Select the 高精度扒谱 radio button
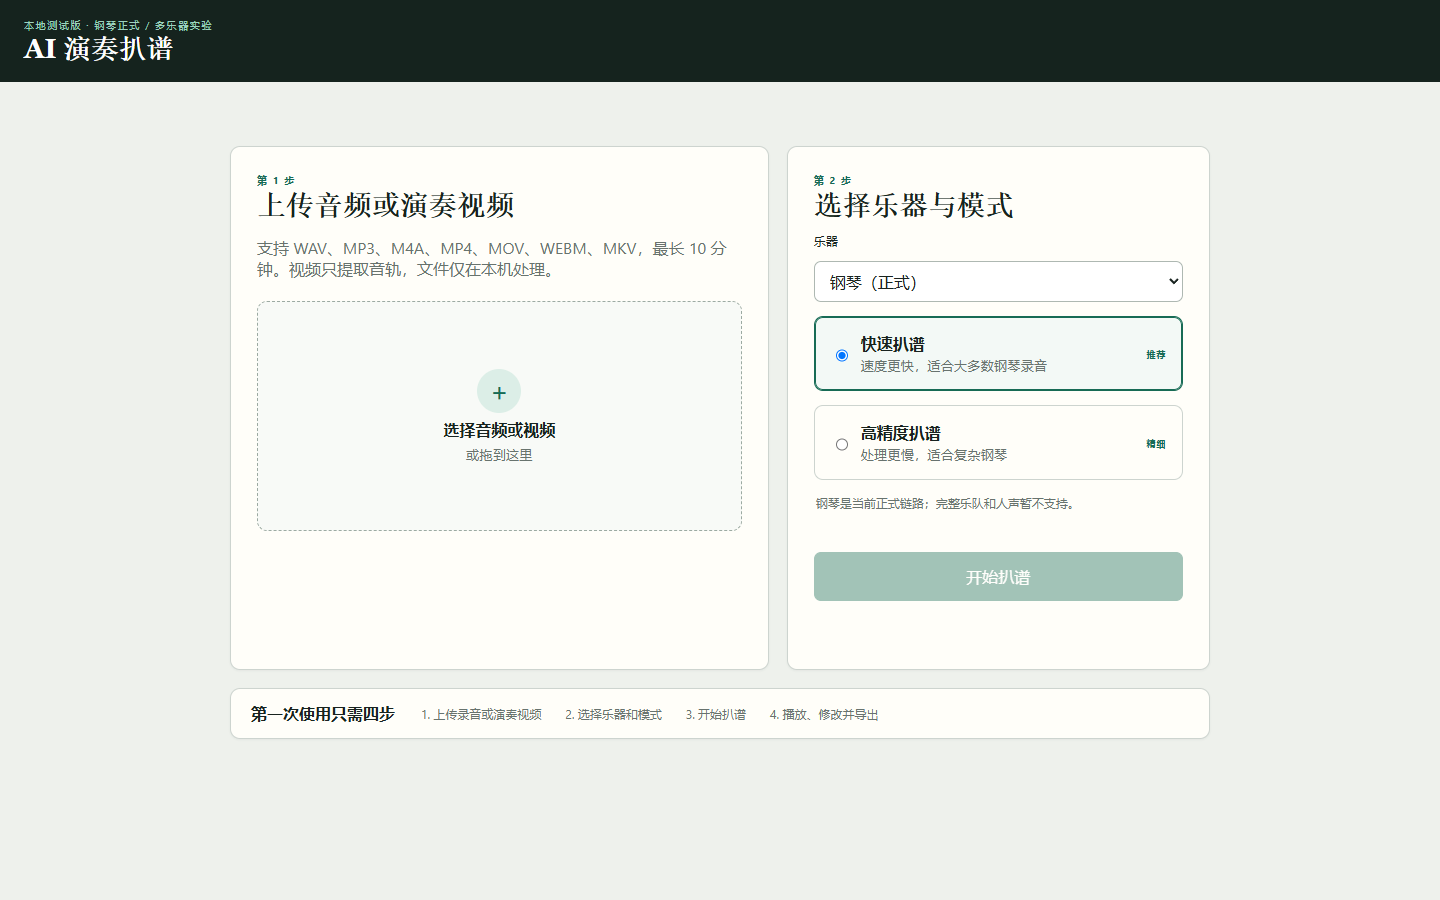 point(842,444)
